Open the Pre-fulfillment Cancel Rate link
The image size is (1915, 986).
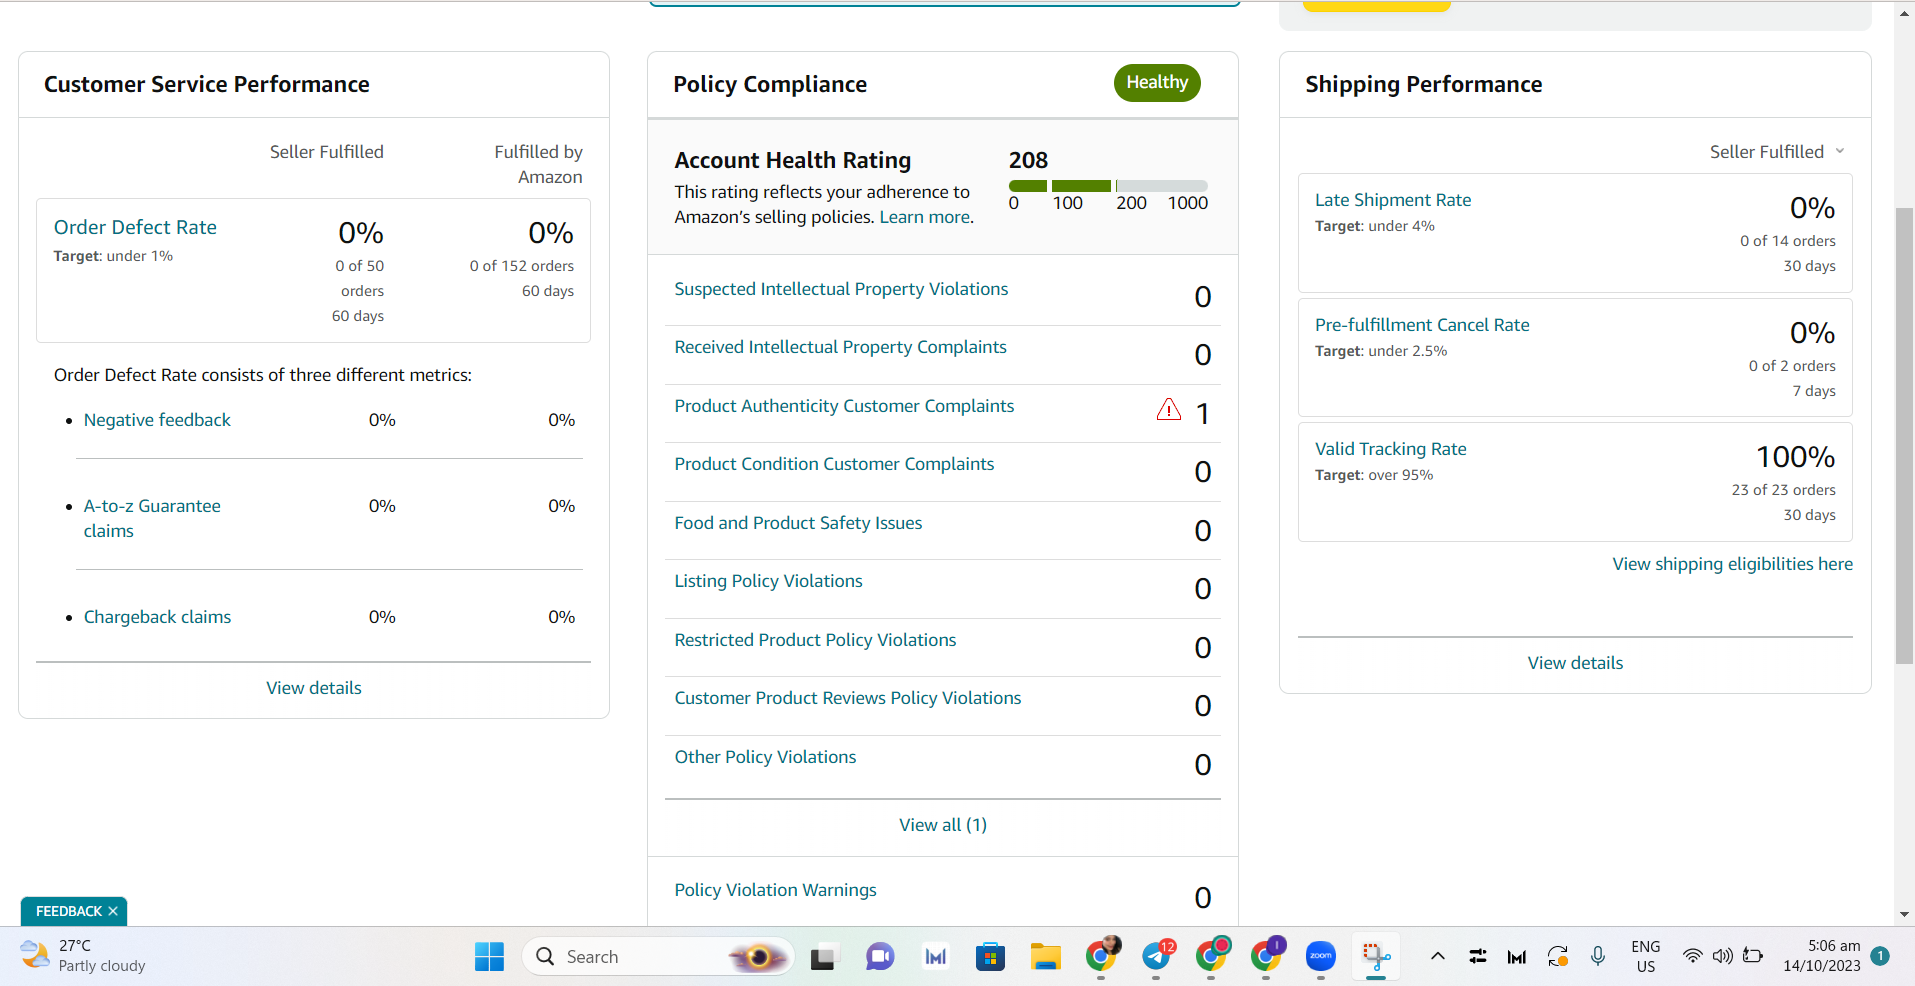(1422, 325)
